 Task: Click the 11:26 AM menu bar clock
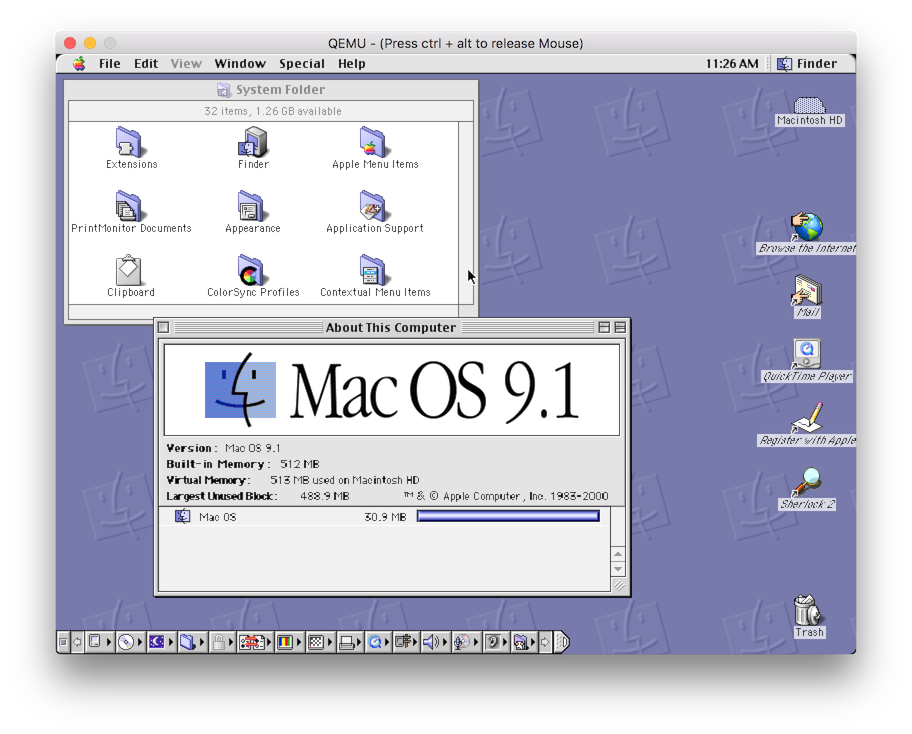731,63
